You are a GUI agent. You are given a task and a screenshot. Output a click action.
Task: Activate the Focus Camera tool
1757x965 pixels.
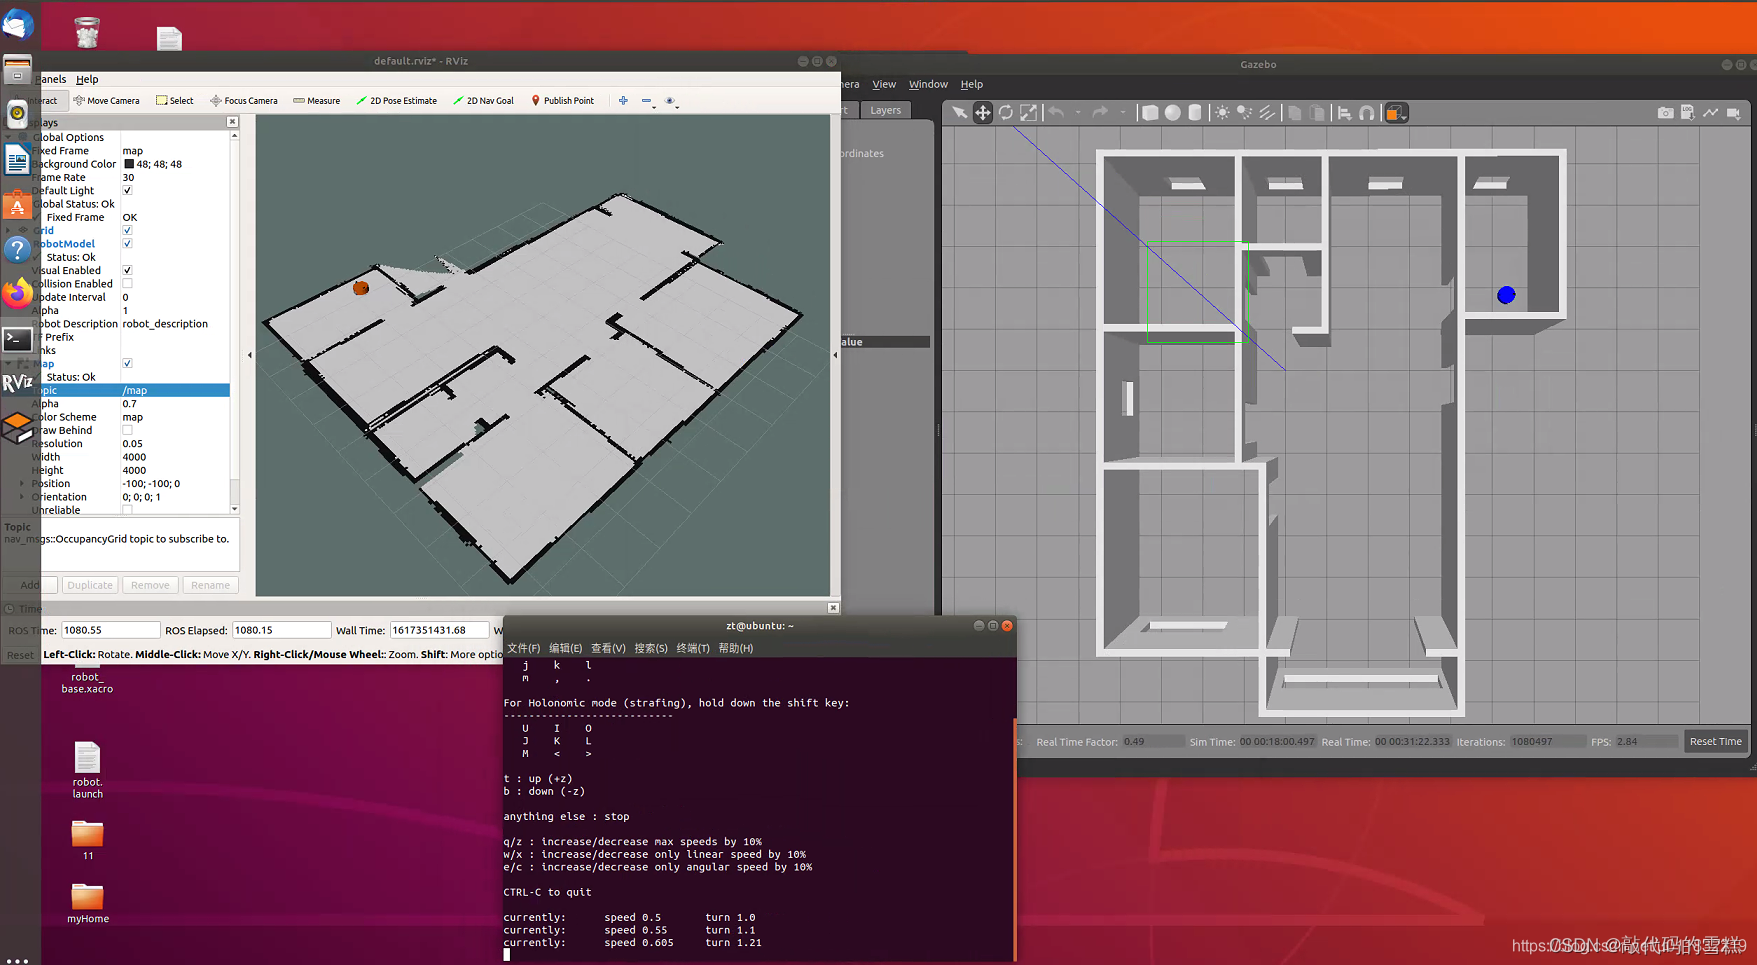coord(244,101)
